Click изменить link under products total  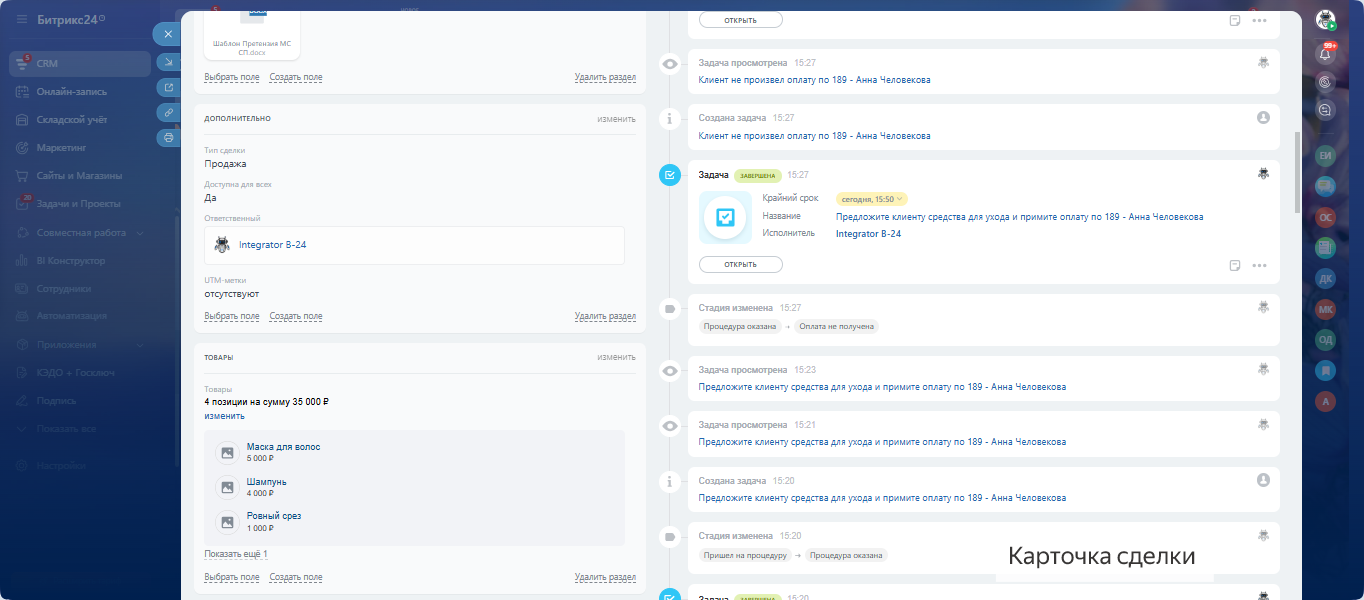(x=224, y=416)
